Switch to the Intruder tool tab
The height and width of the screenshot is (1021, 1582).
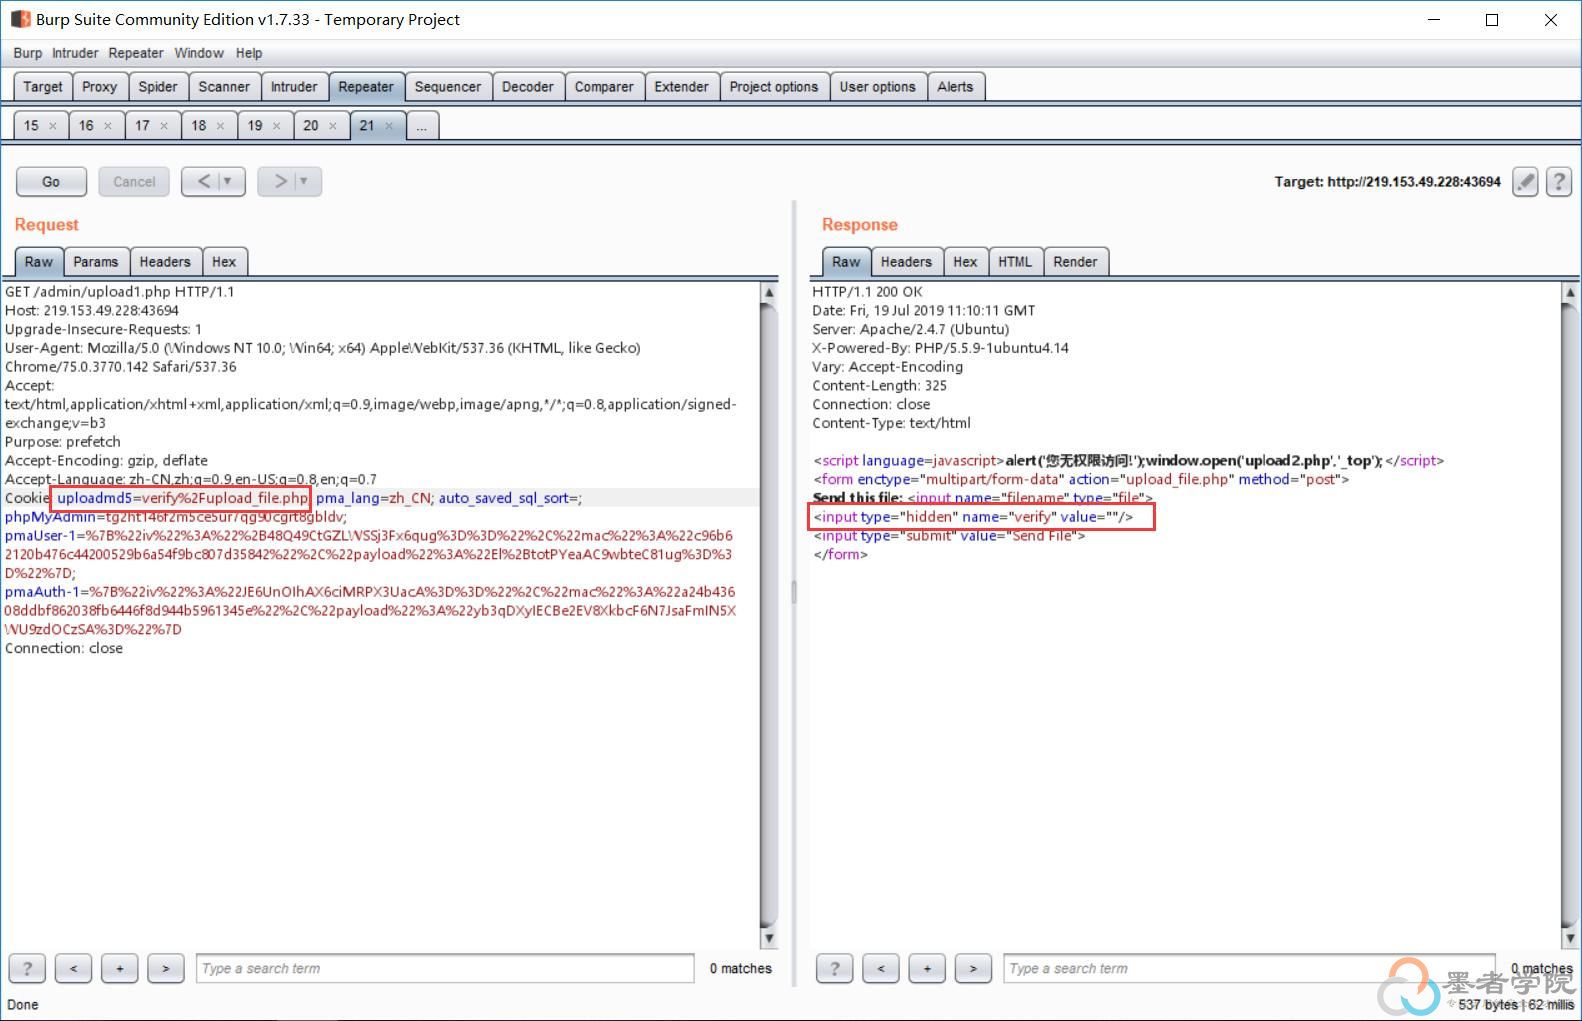[294, 87]
